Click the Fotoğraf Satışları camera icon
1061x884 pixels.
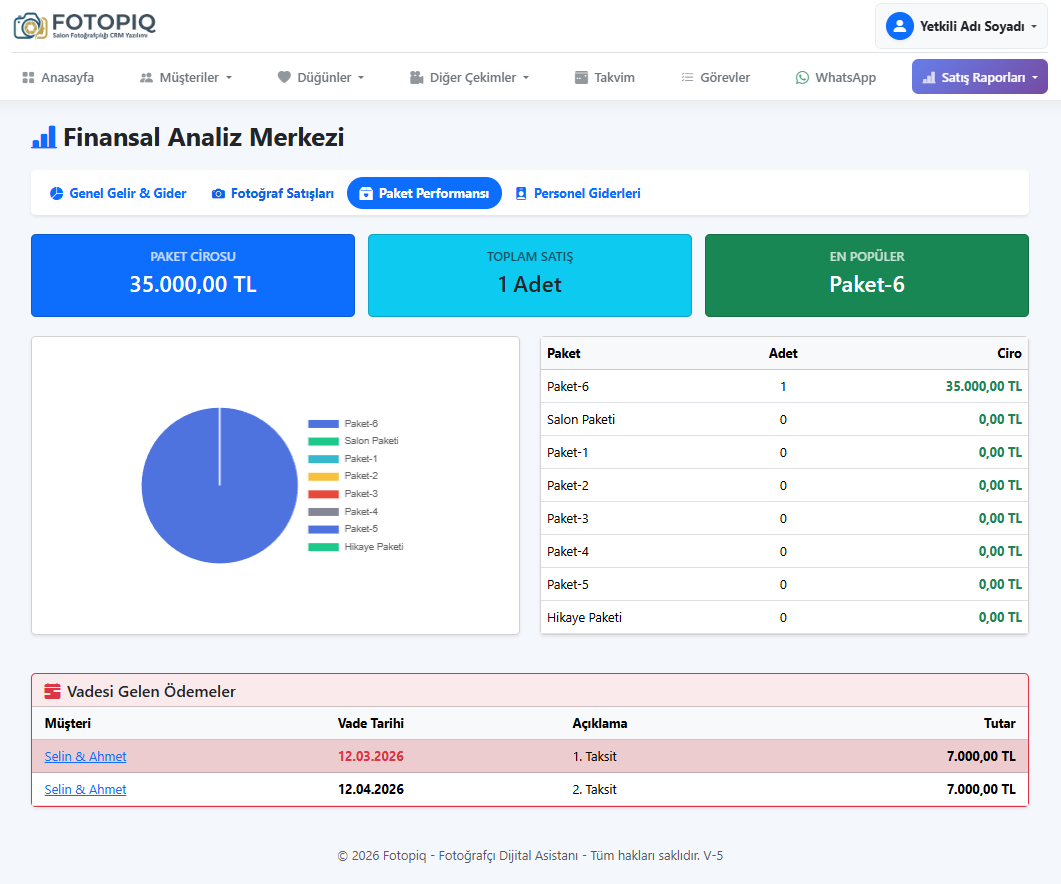coord(218,194)
